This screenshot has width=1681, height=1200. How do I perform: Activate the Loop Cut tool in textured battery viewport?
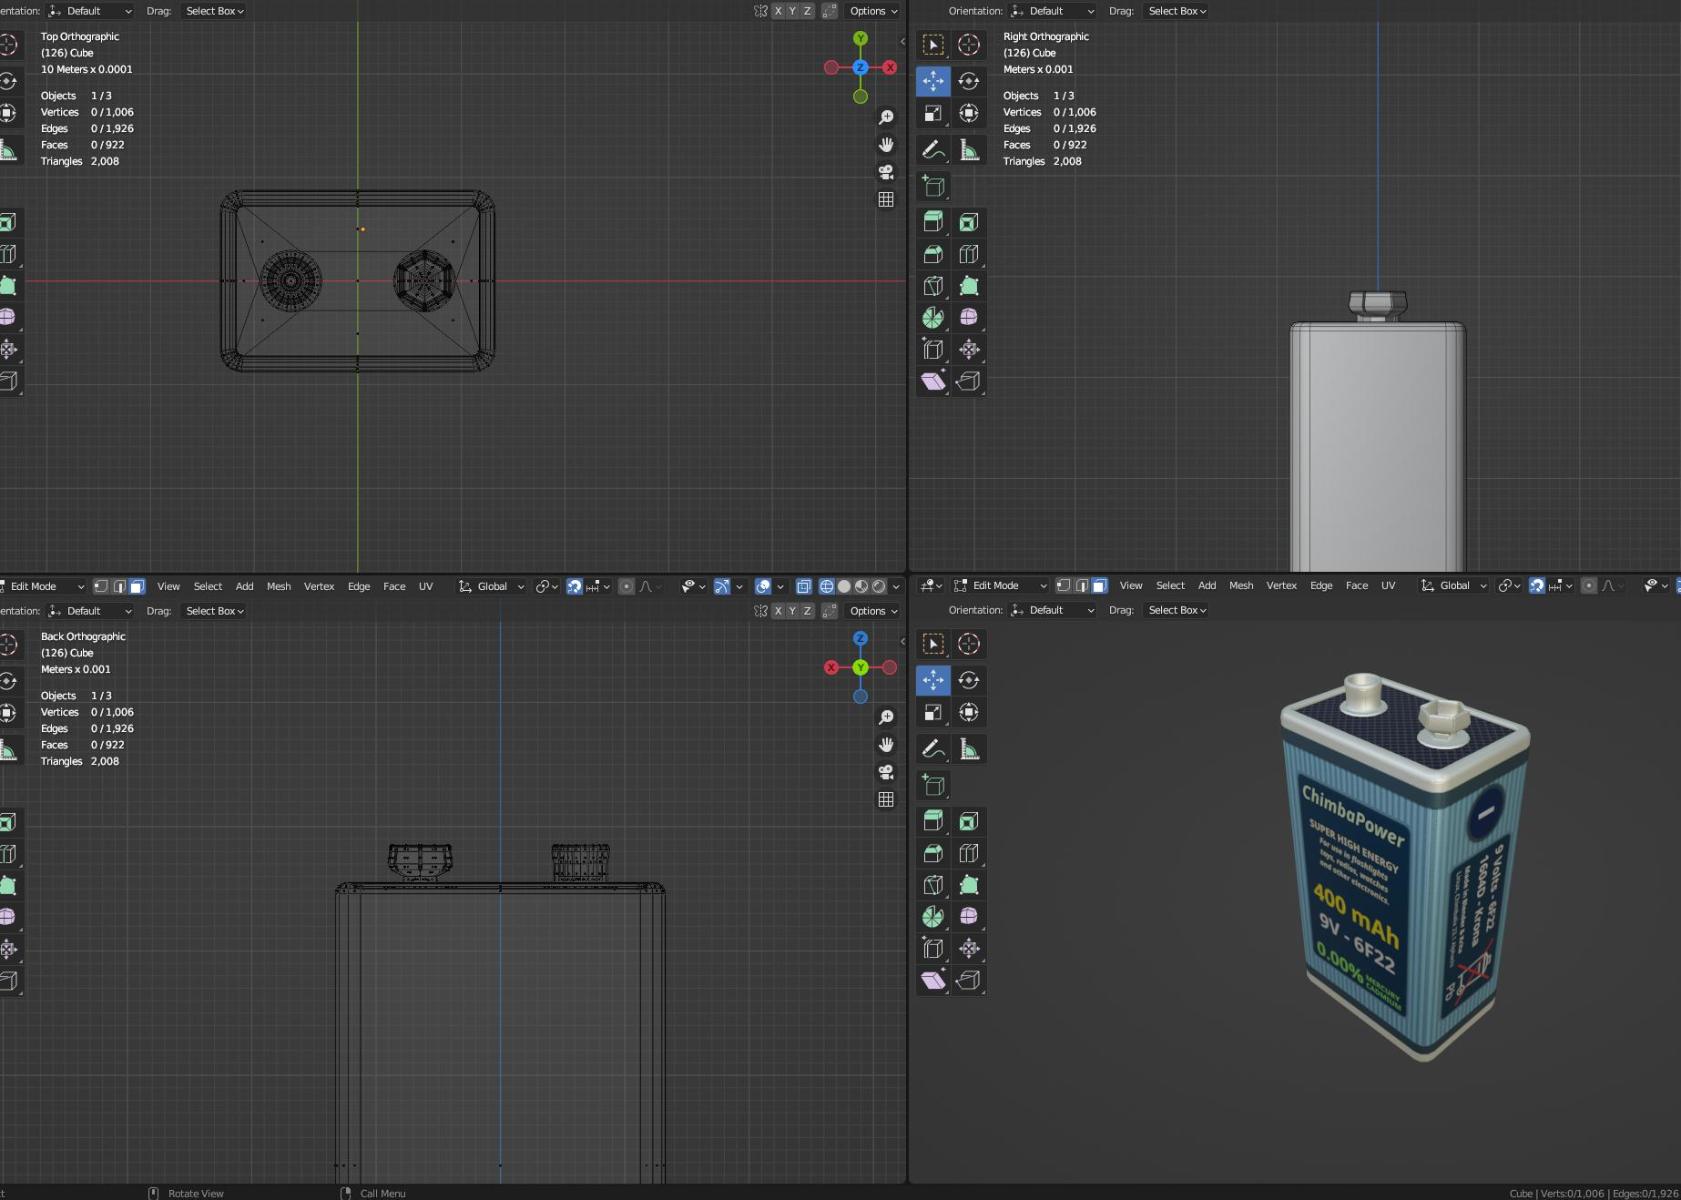coord(968,853)
